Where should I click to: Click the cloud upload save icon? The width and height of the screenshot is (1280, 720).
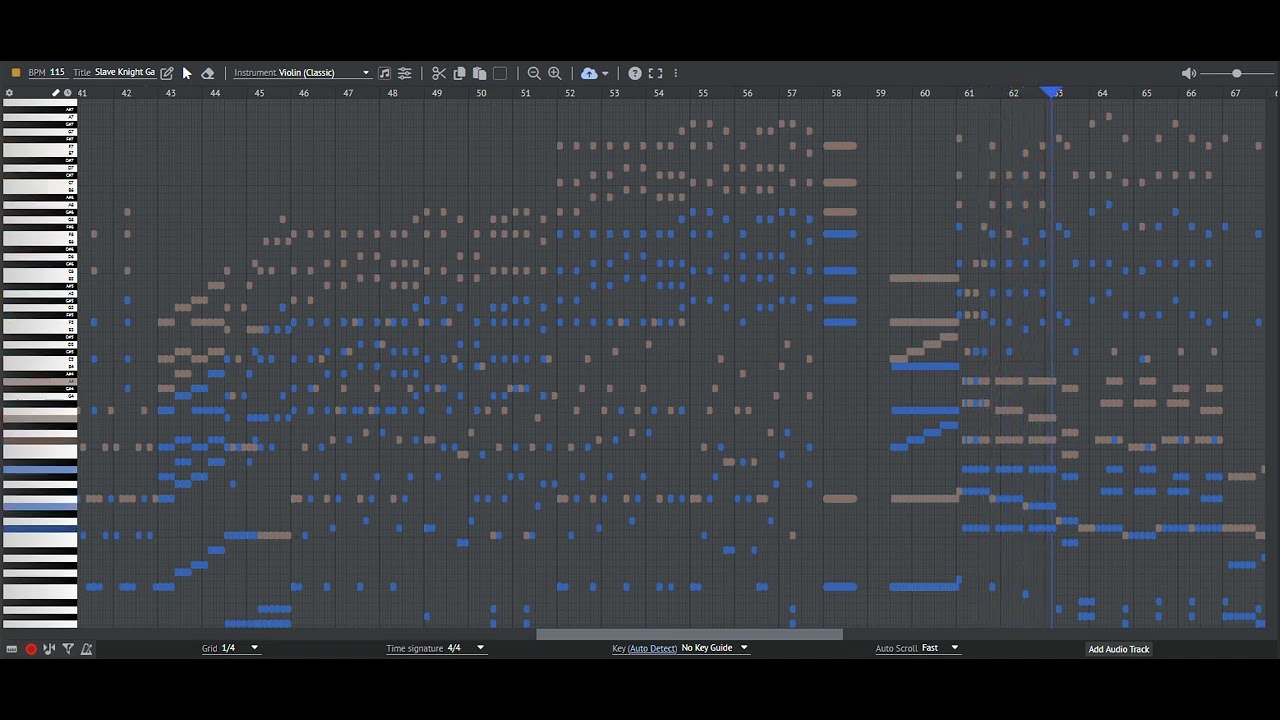click(589, 73)
